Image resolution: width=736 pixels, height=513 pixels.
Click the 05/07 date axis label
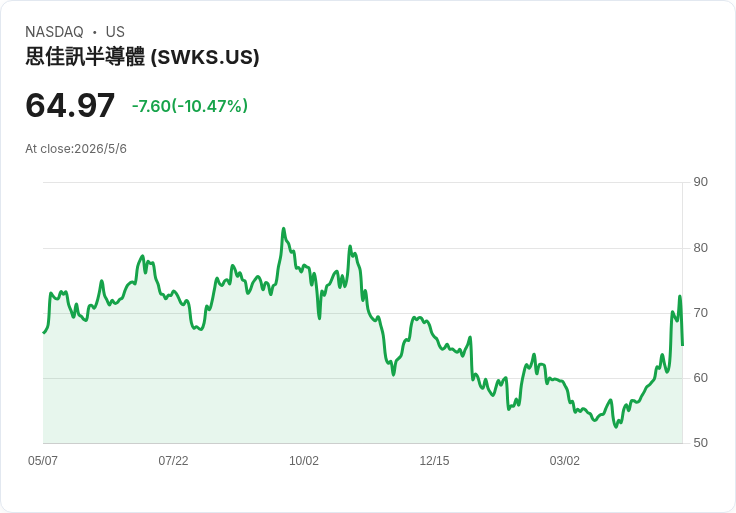click(x=43, y=460)
